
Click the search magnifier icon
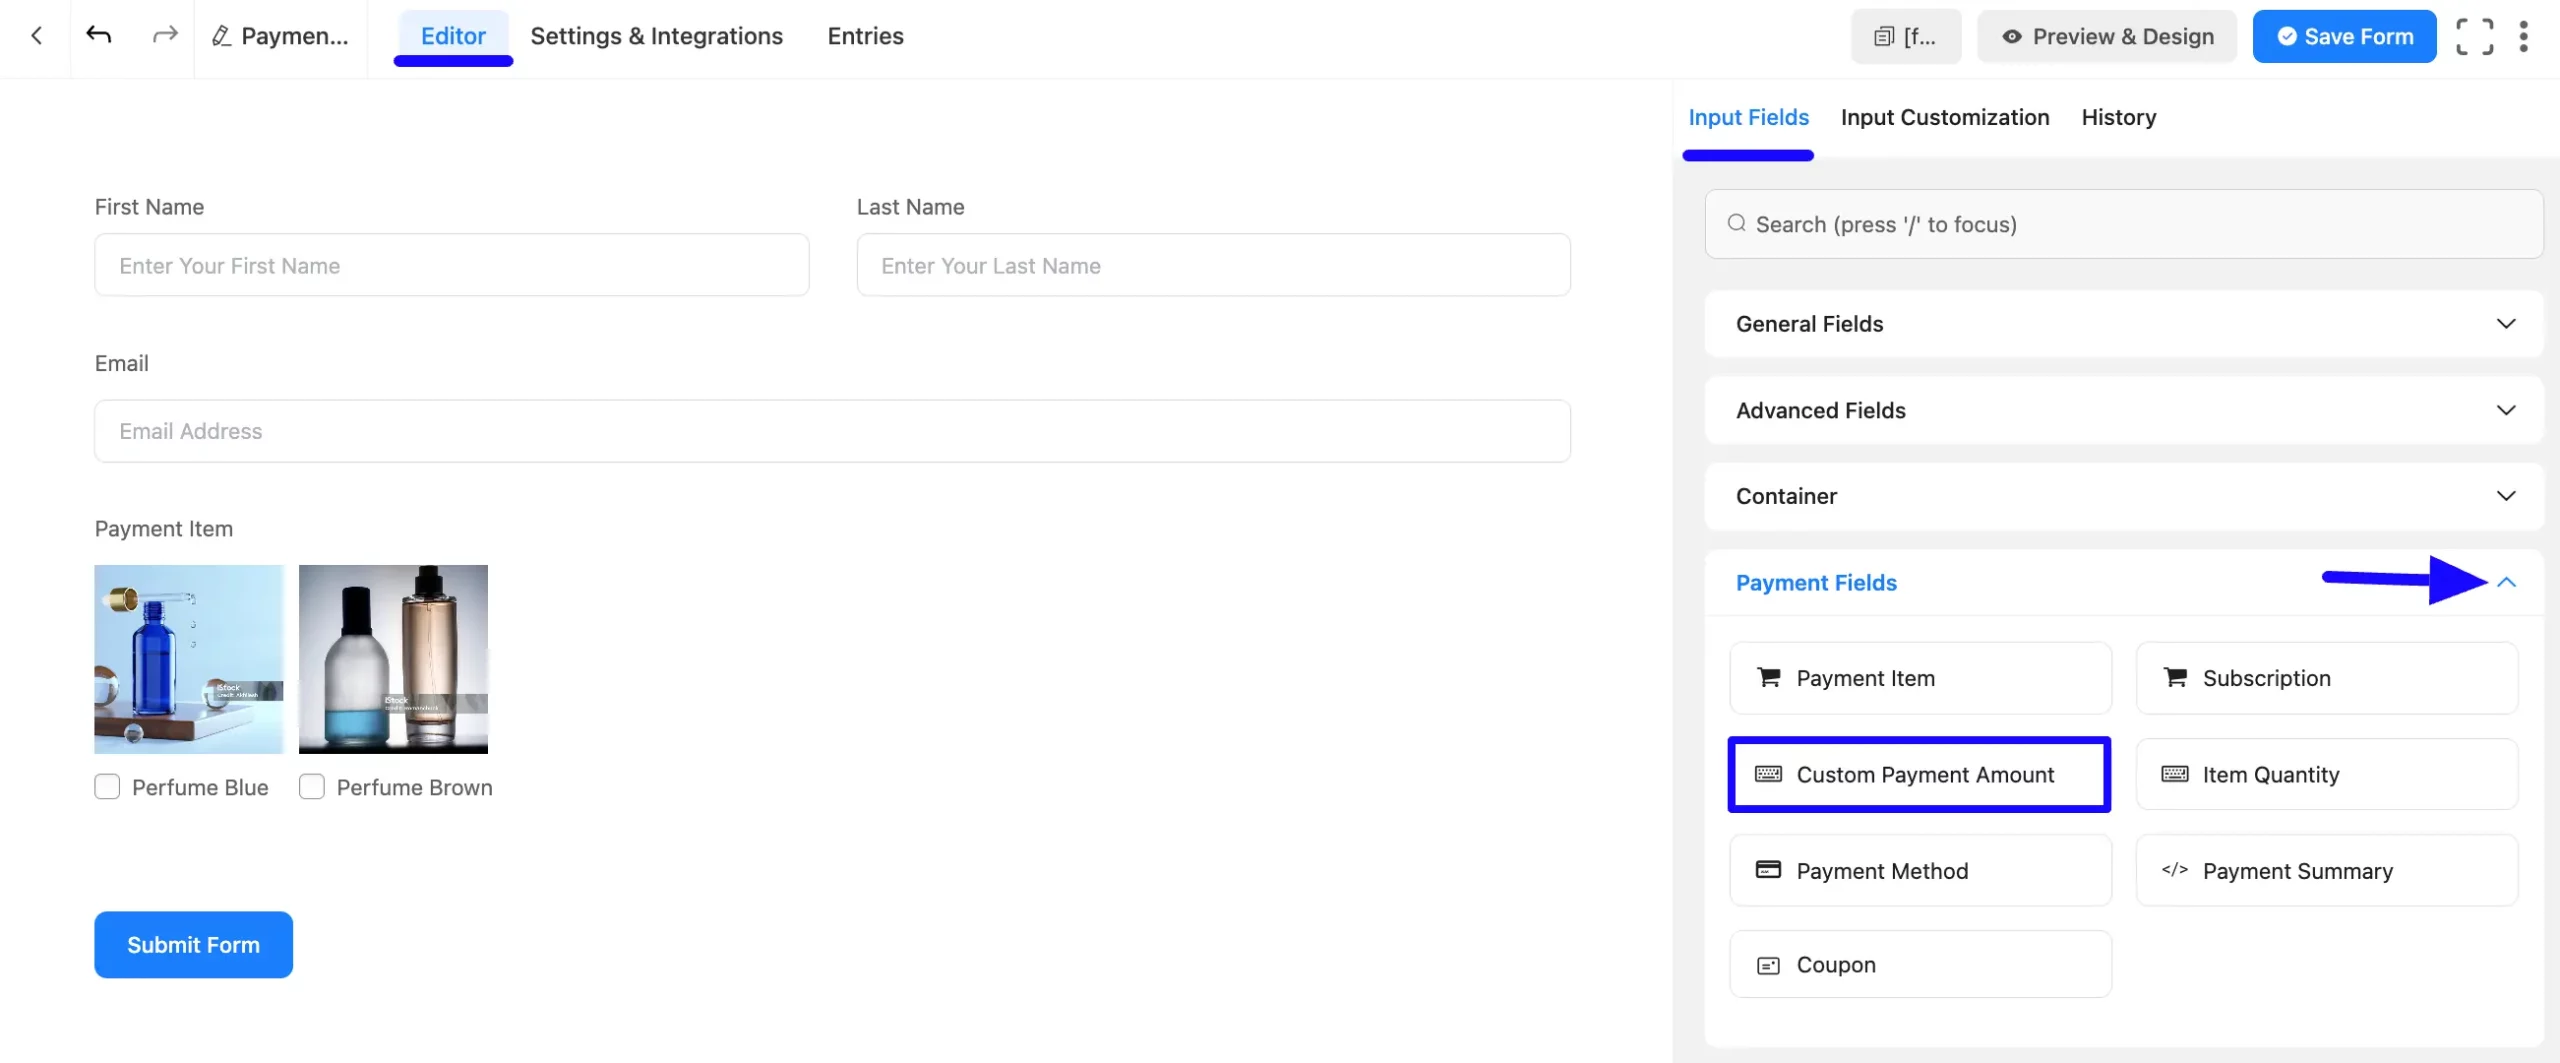tap(1738, 224)
